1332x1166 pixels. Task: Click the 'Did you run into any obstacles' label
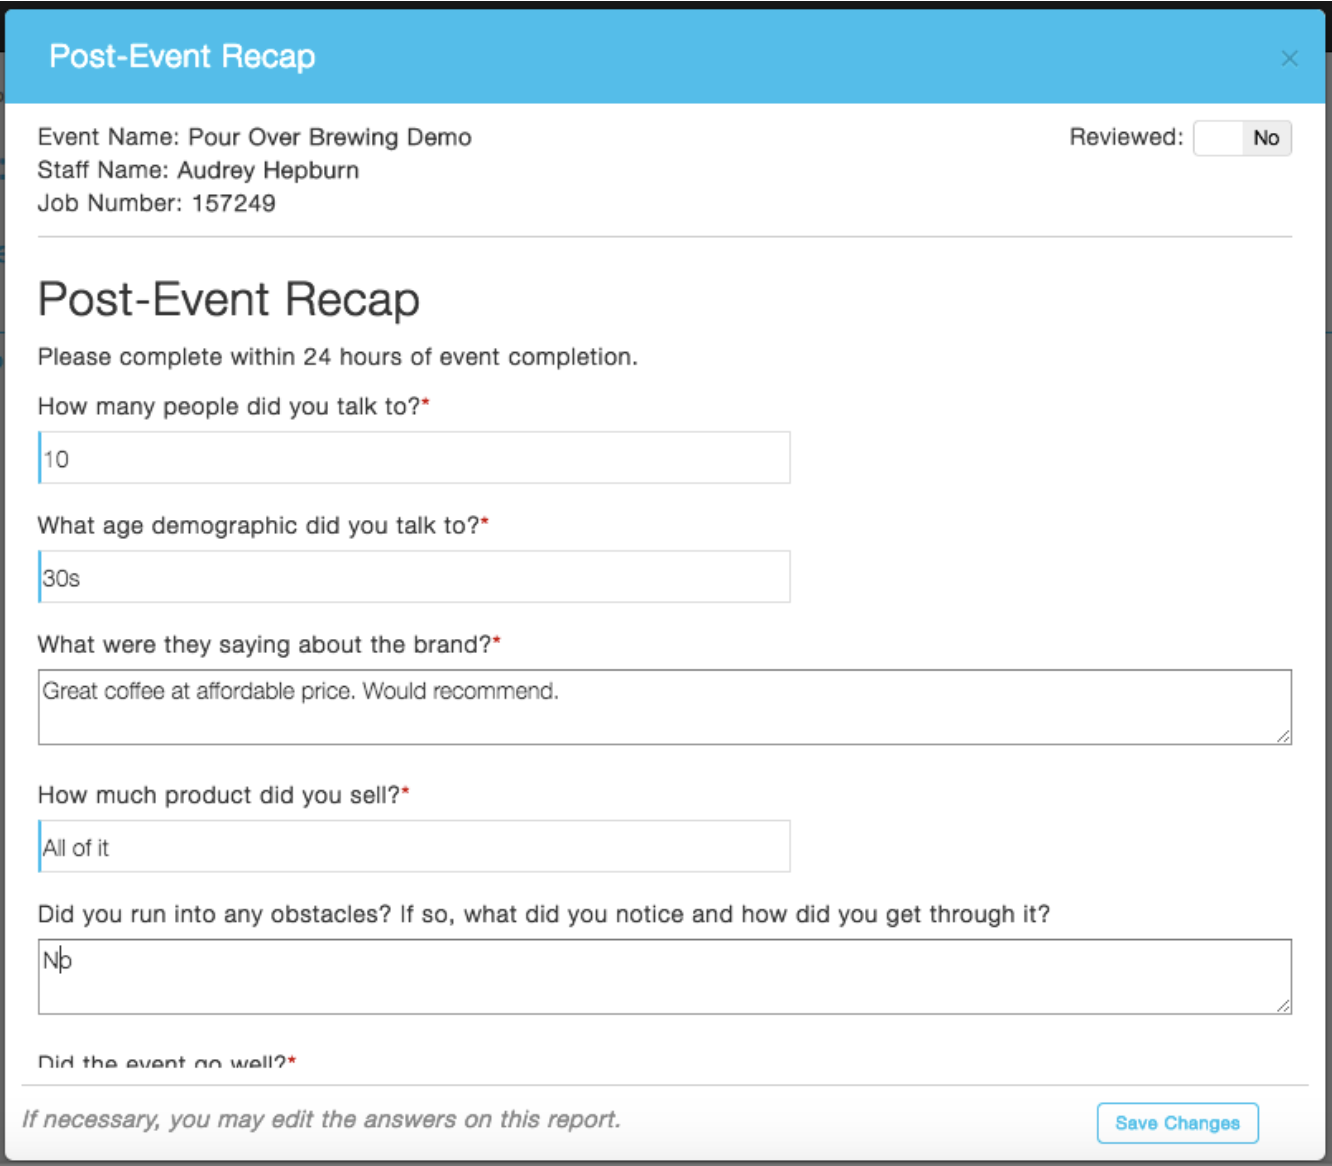[543, 914]
